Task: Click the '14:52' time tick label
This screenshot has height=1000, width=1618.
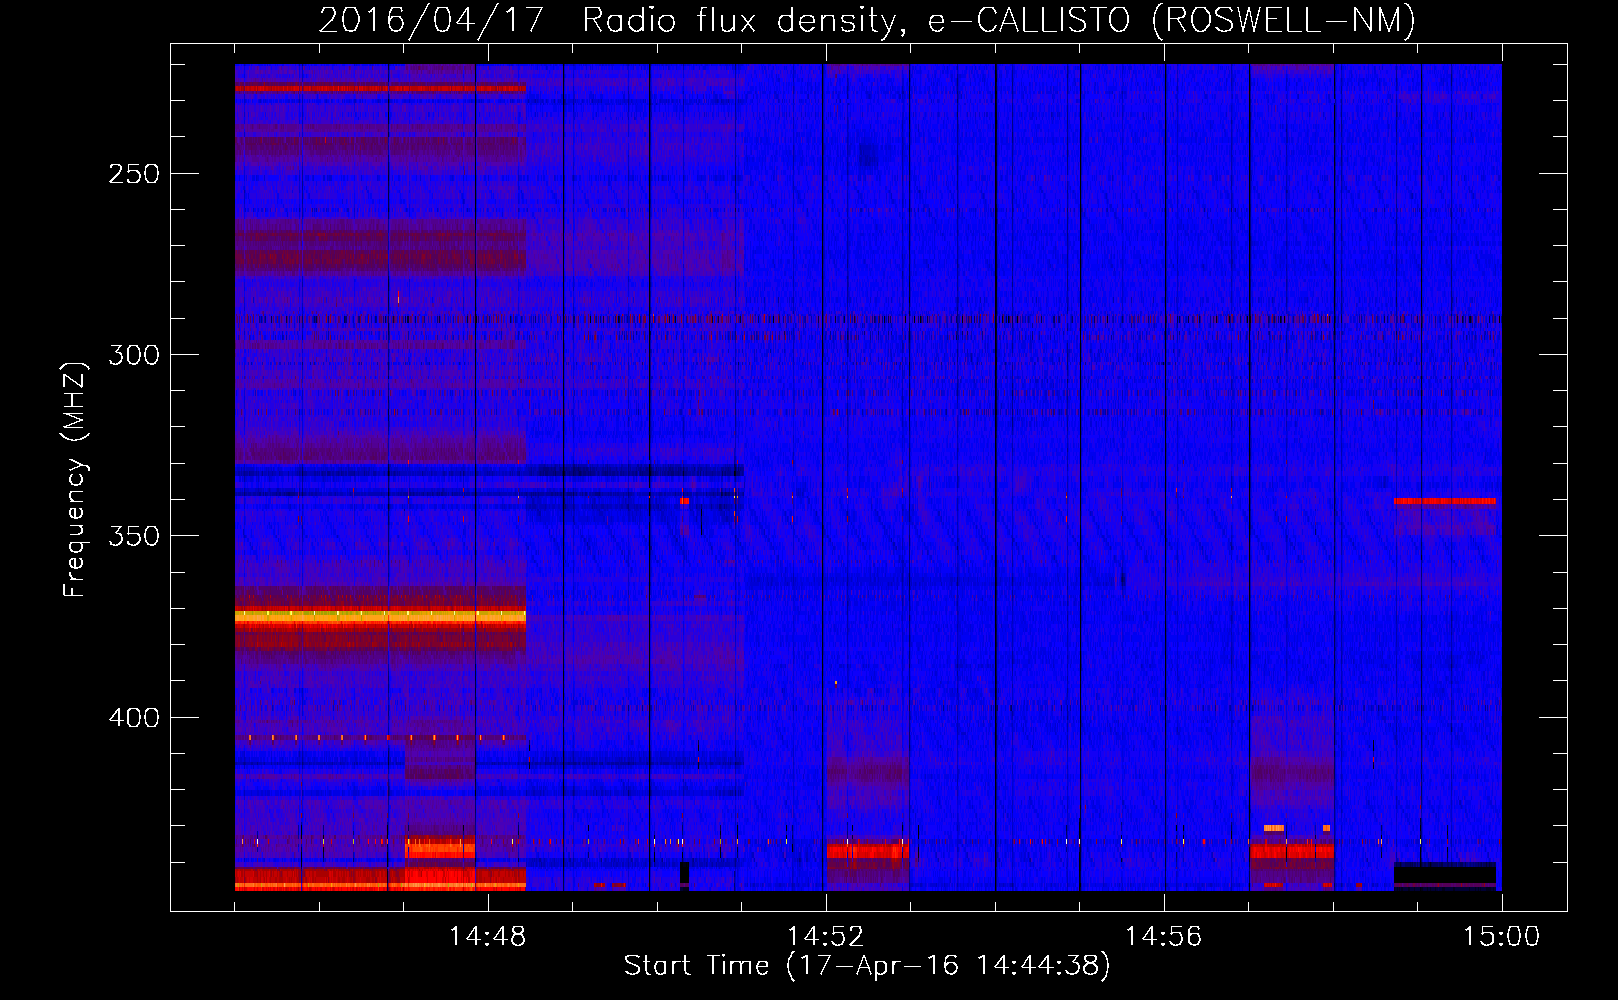Action: tap(825, 937)
